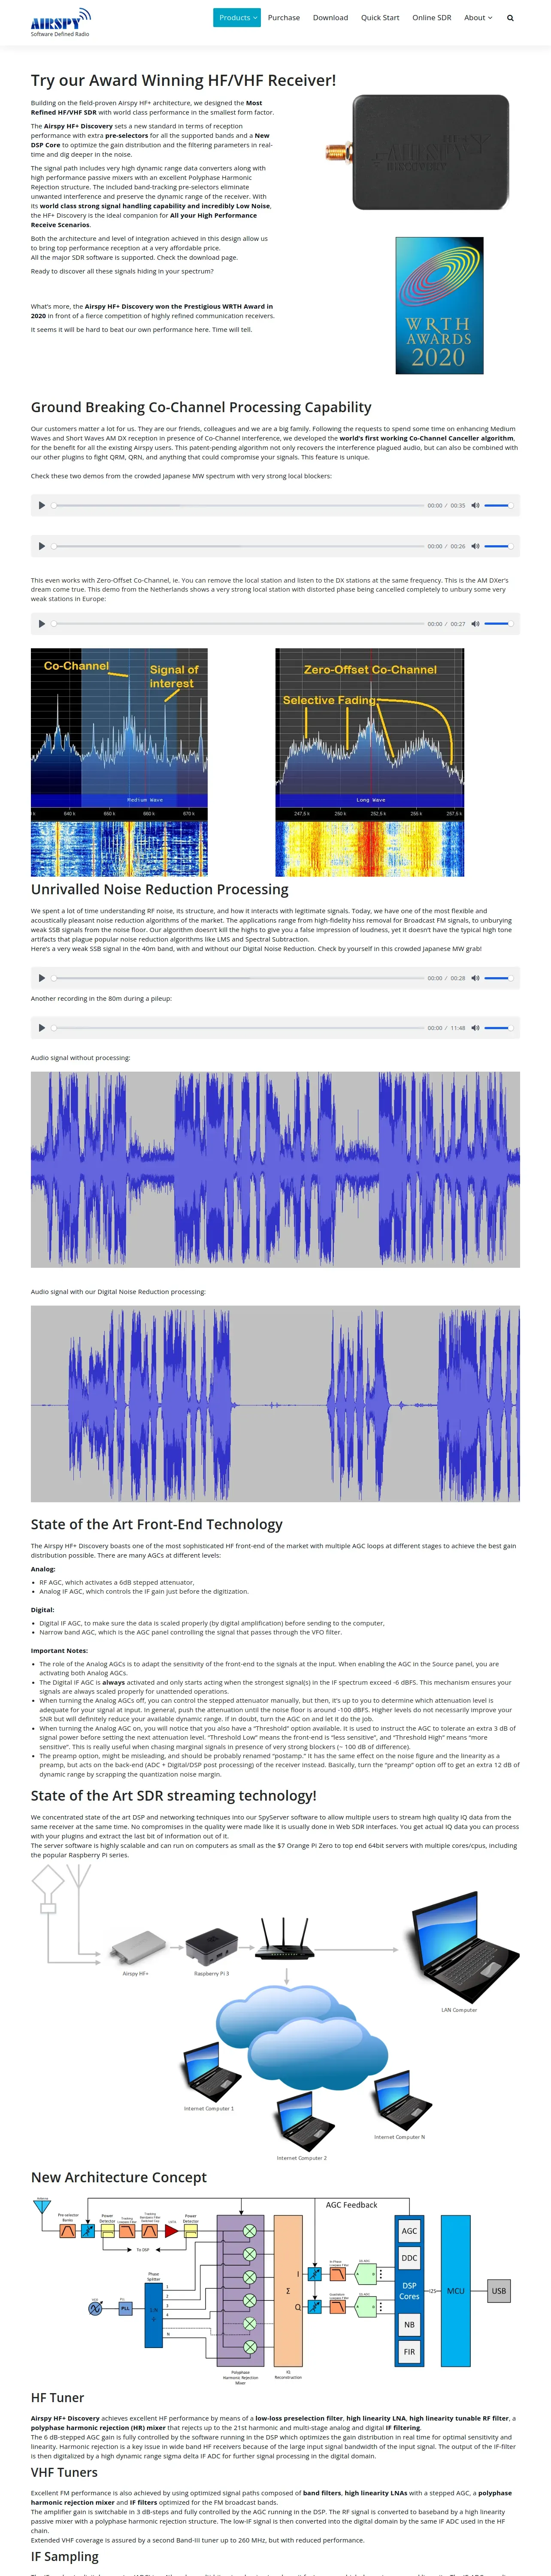Mute the 00:28 audio player
Screen dimensions: 551x2576
click(475, 978)
